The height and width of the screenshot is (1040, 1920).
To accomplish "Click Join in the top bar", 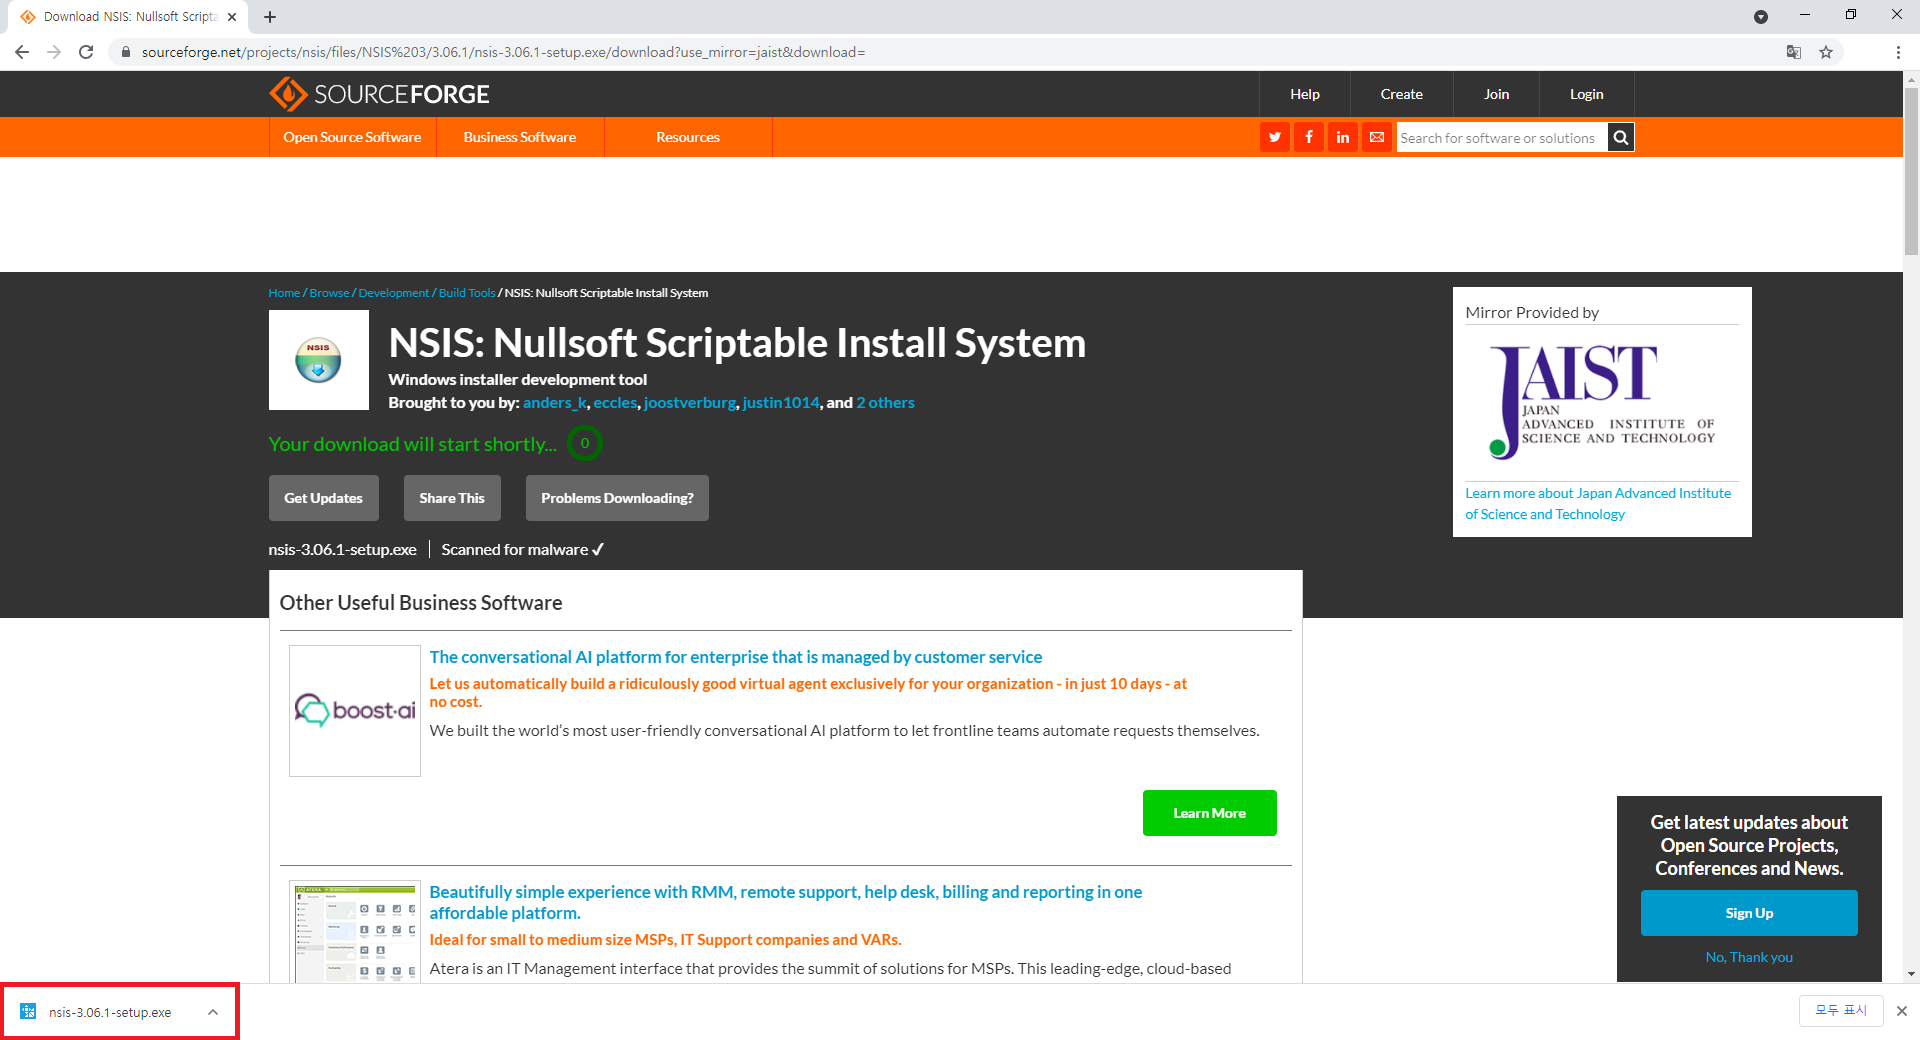I will 1496,94.
